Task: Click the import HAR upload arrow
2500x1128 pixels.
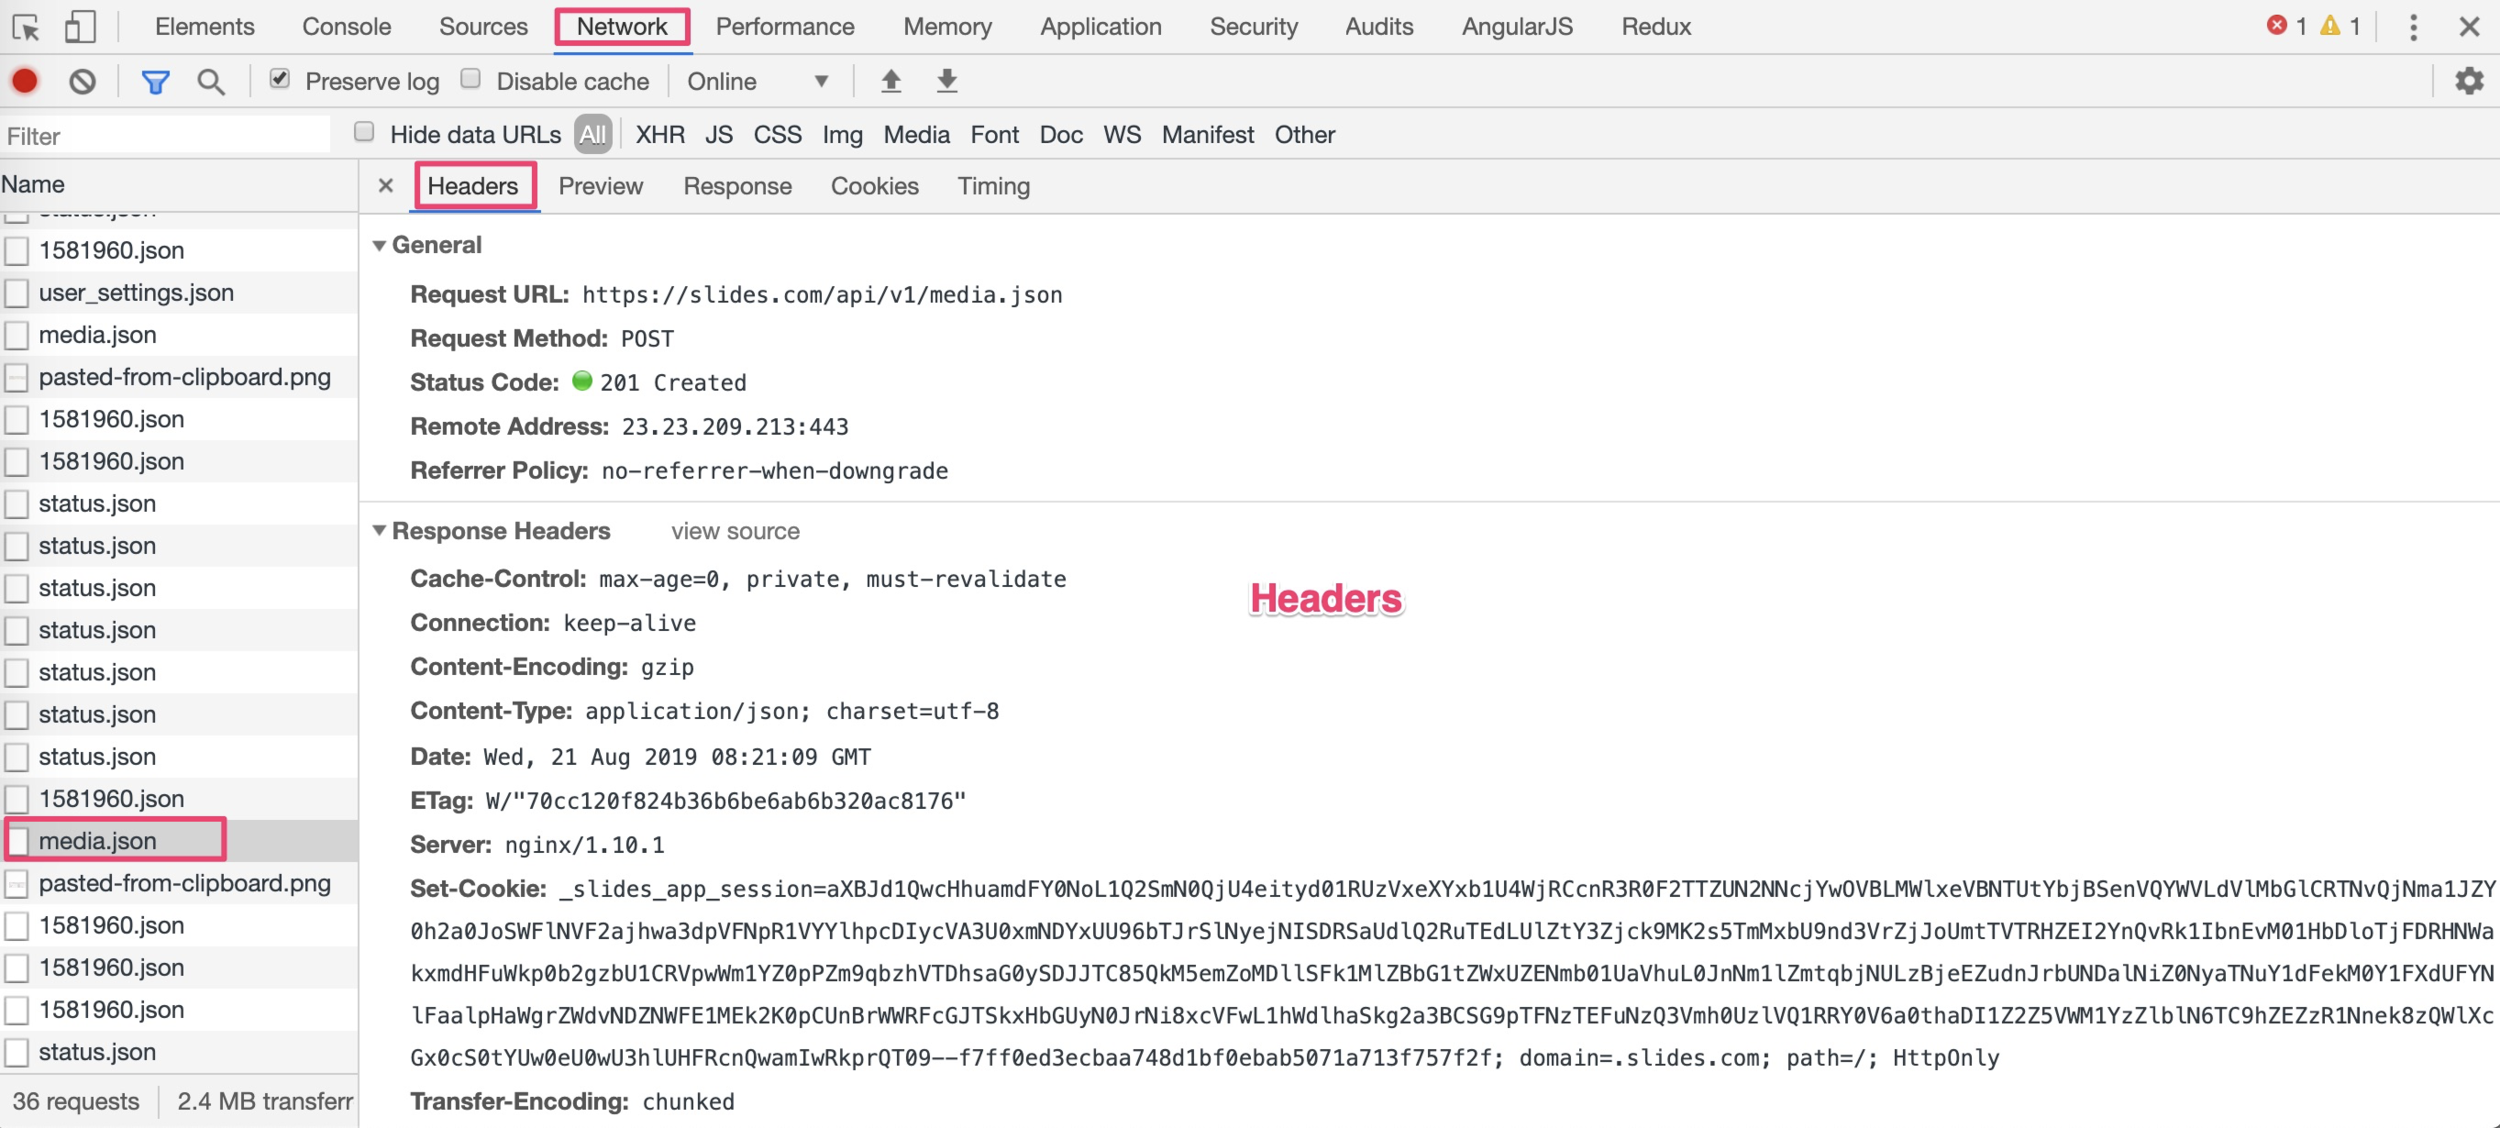Action: 890,81
